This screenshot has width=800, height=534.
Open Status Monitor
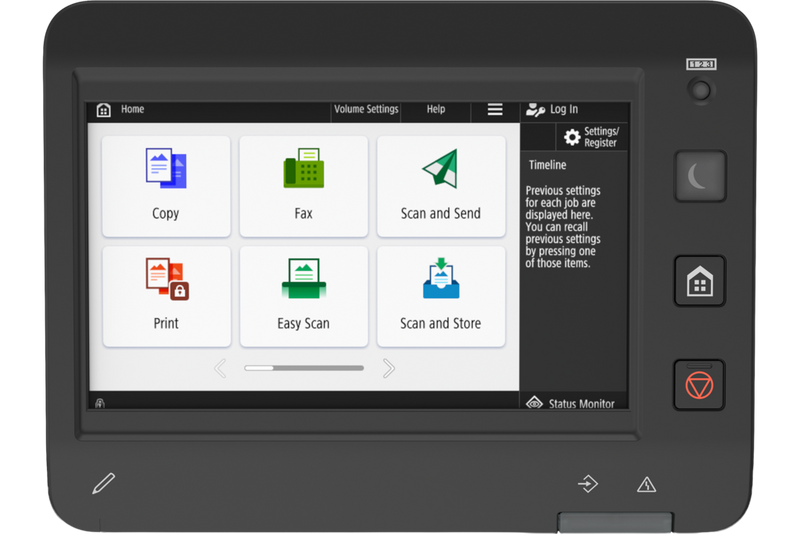(x=571, y=404)
